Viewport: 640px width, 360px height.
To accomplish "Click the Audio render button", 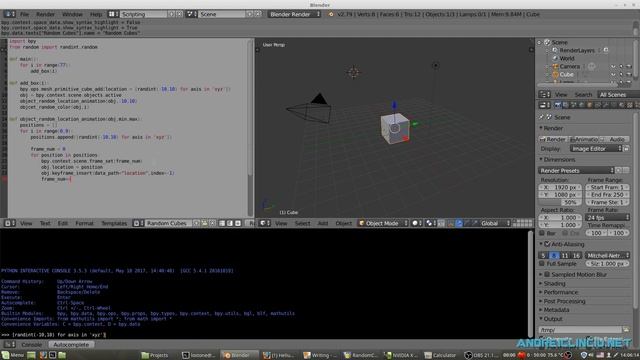I will (614, 139).
